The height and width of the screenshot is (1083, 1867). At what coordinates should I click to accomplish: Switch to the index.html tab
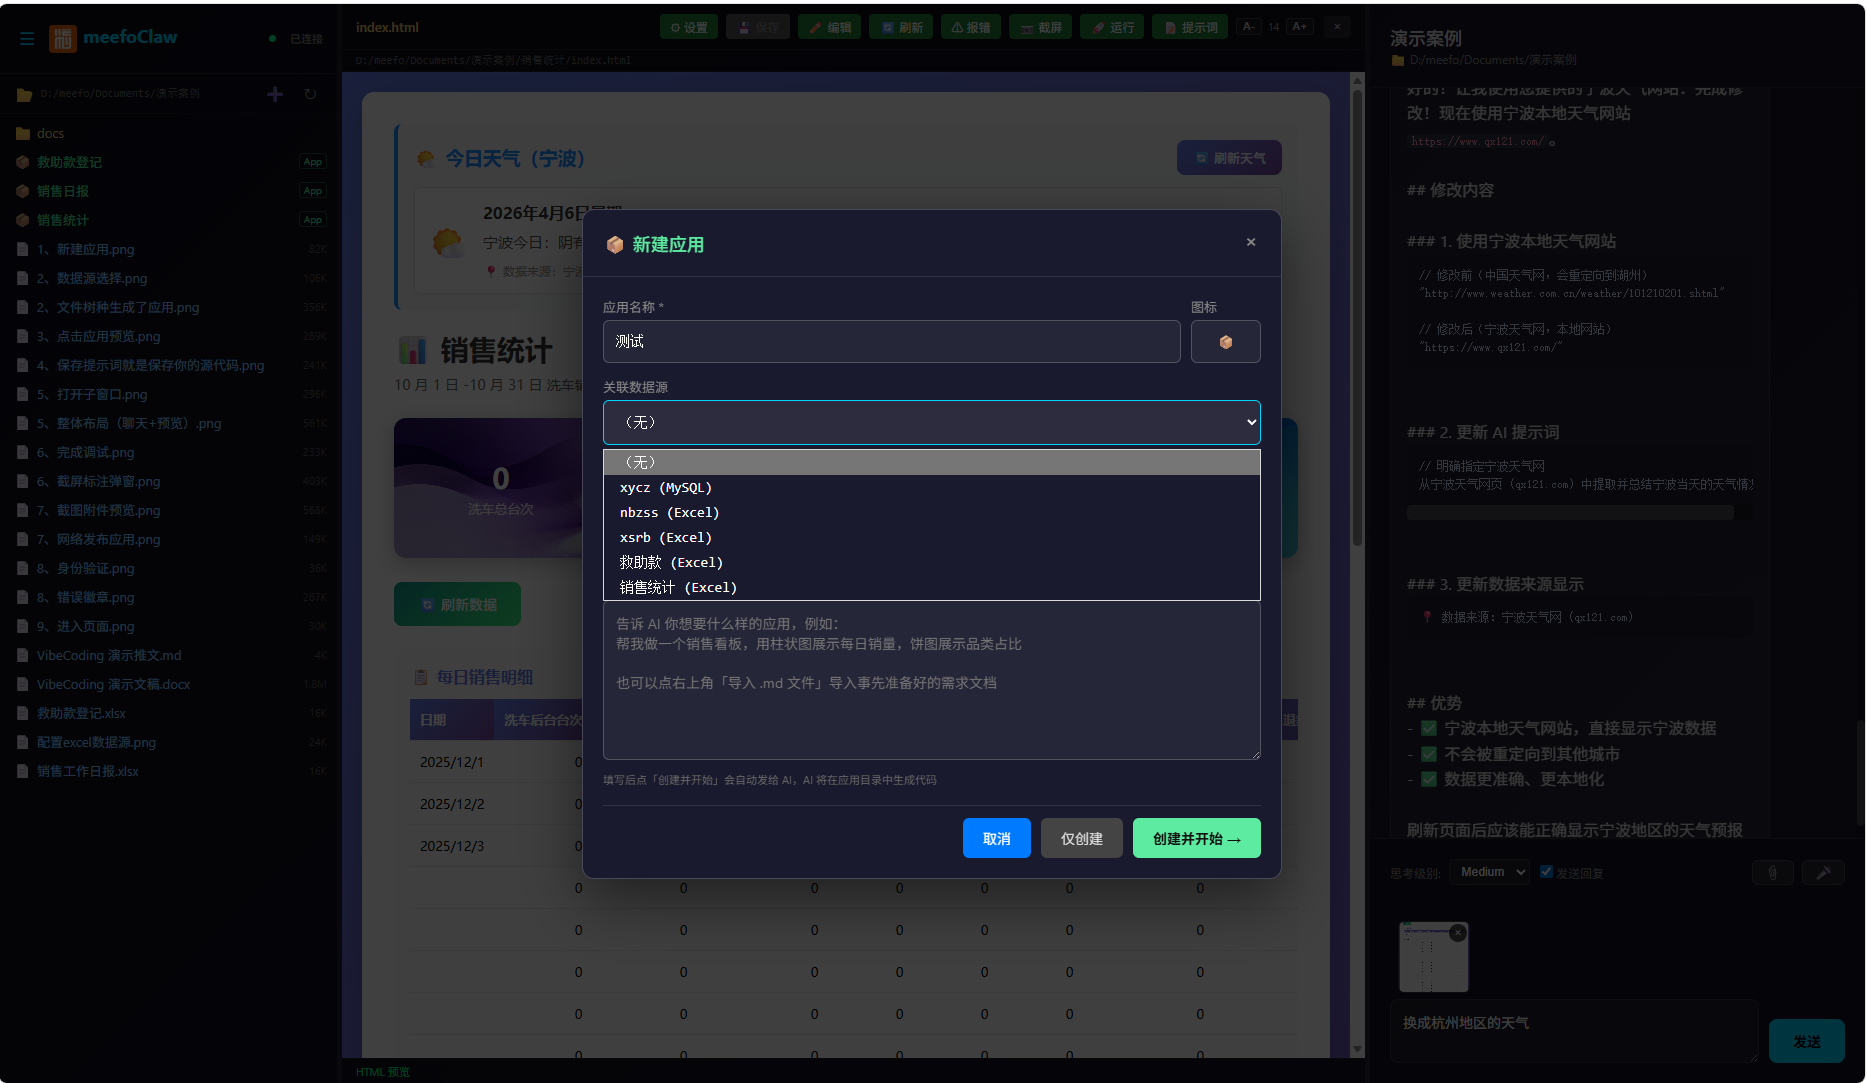click(x=388, y=27)
